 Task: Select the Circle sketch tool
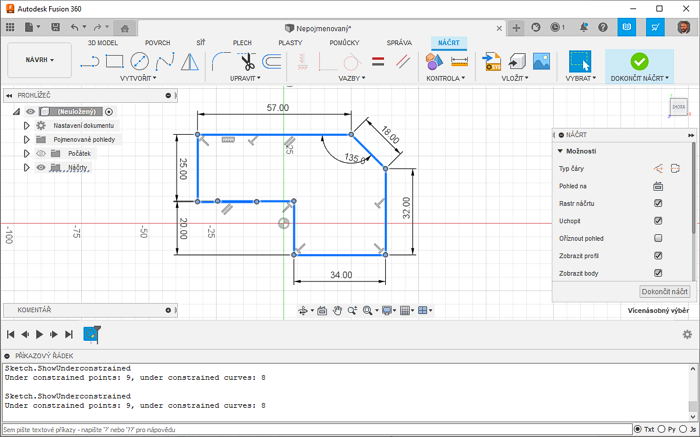pos(139,61)
